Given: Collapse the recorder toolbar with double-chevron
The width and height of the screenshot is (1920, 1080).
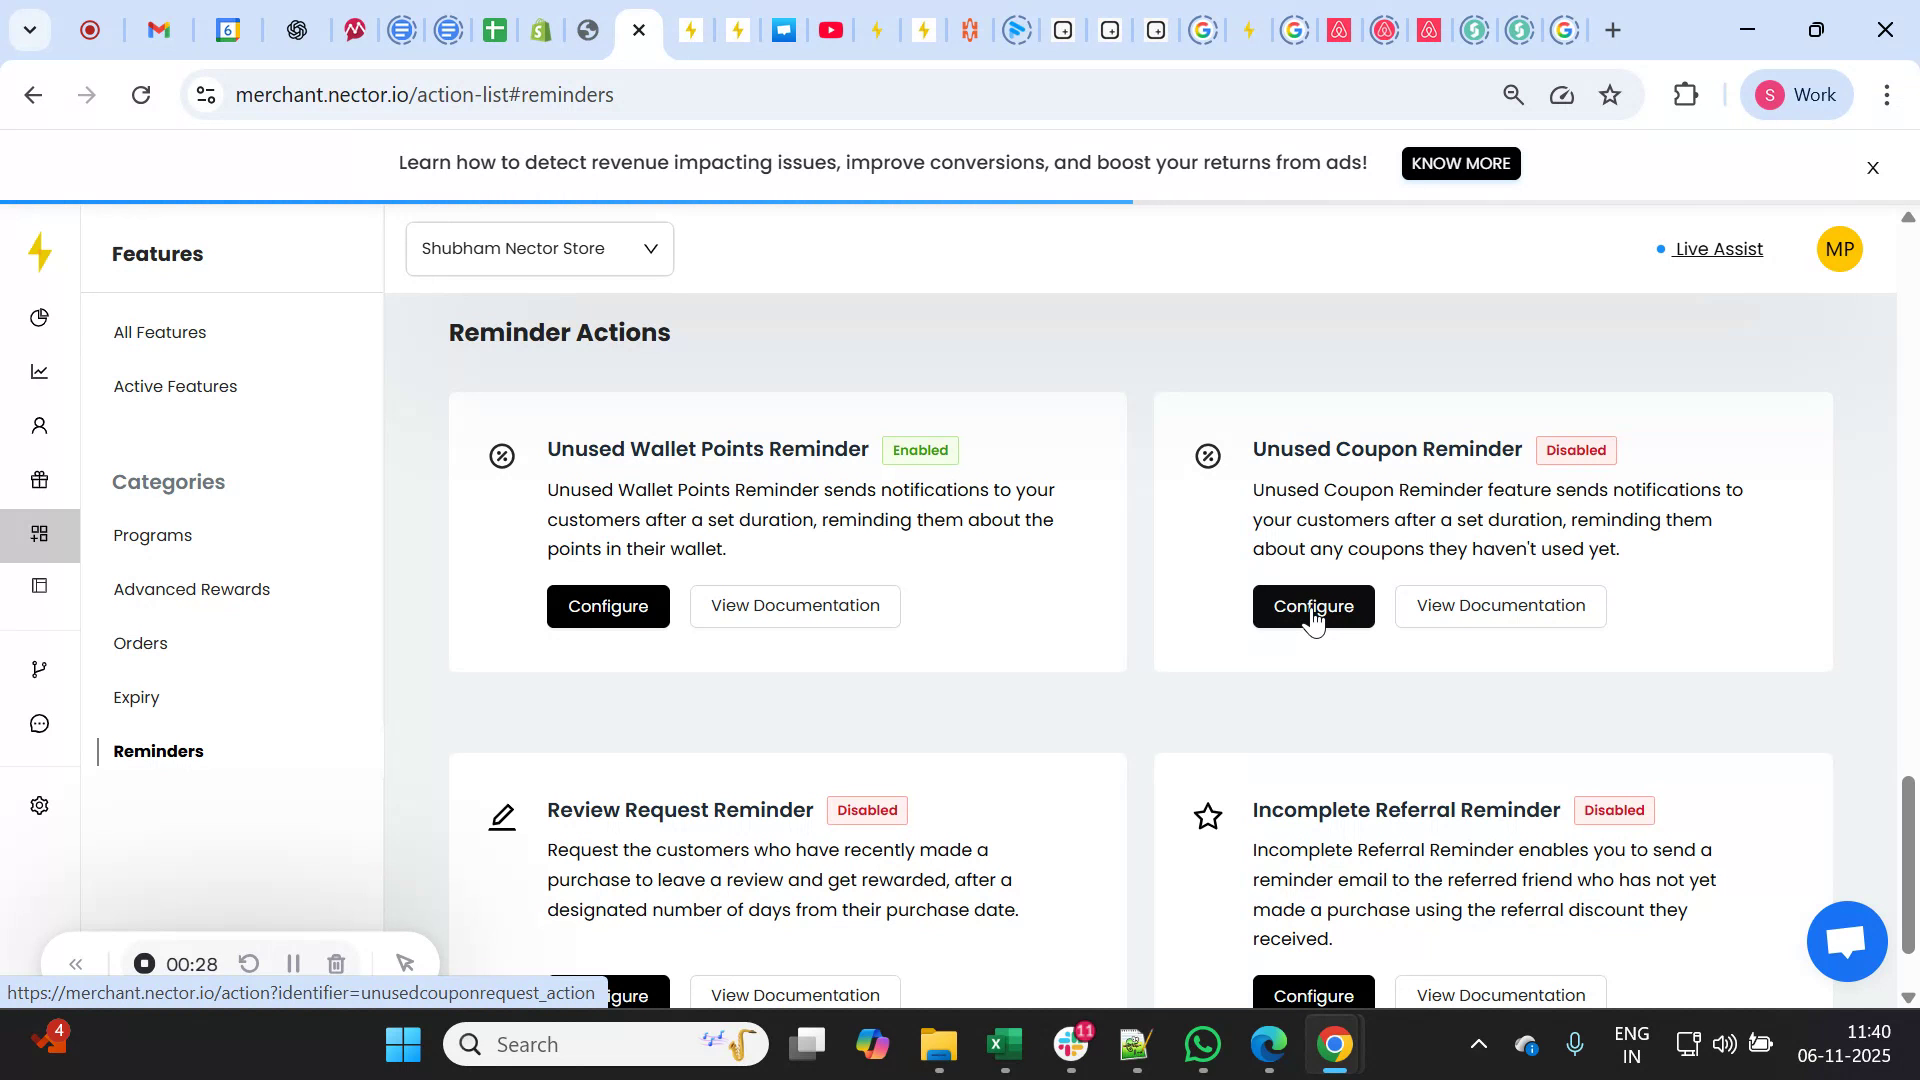Looking at the screenshot, I should pos(77,963).
